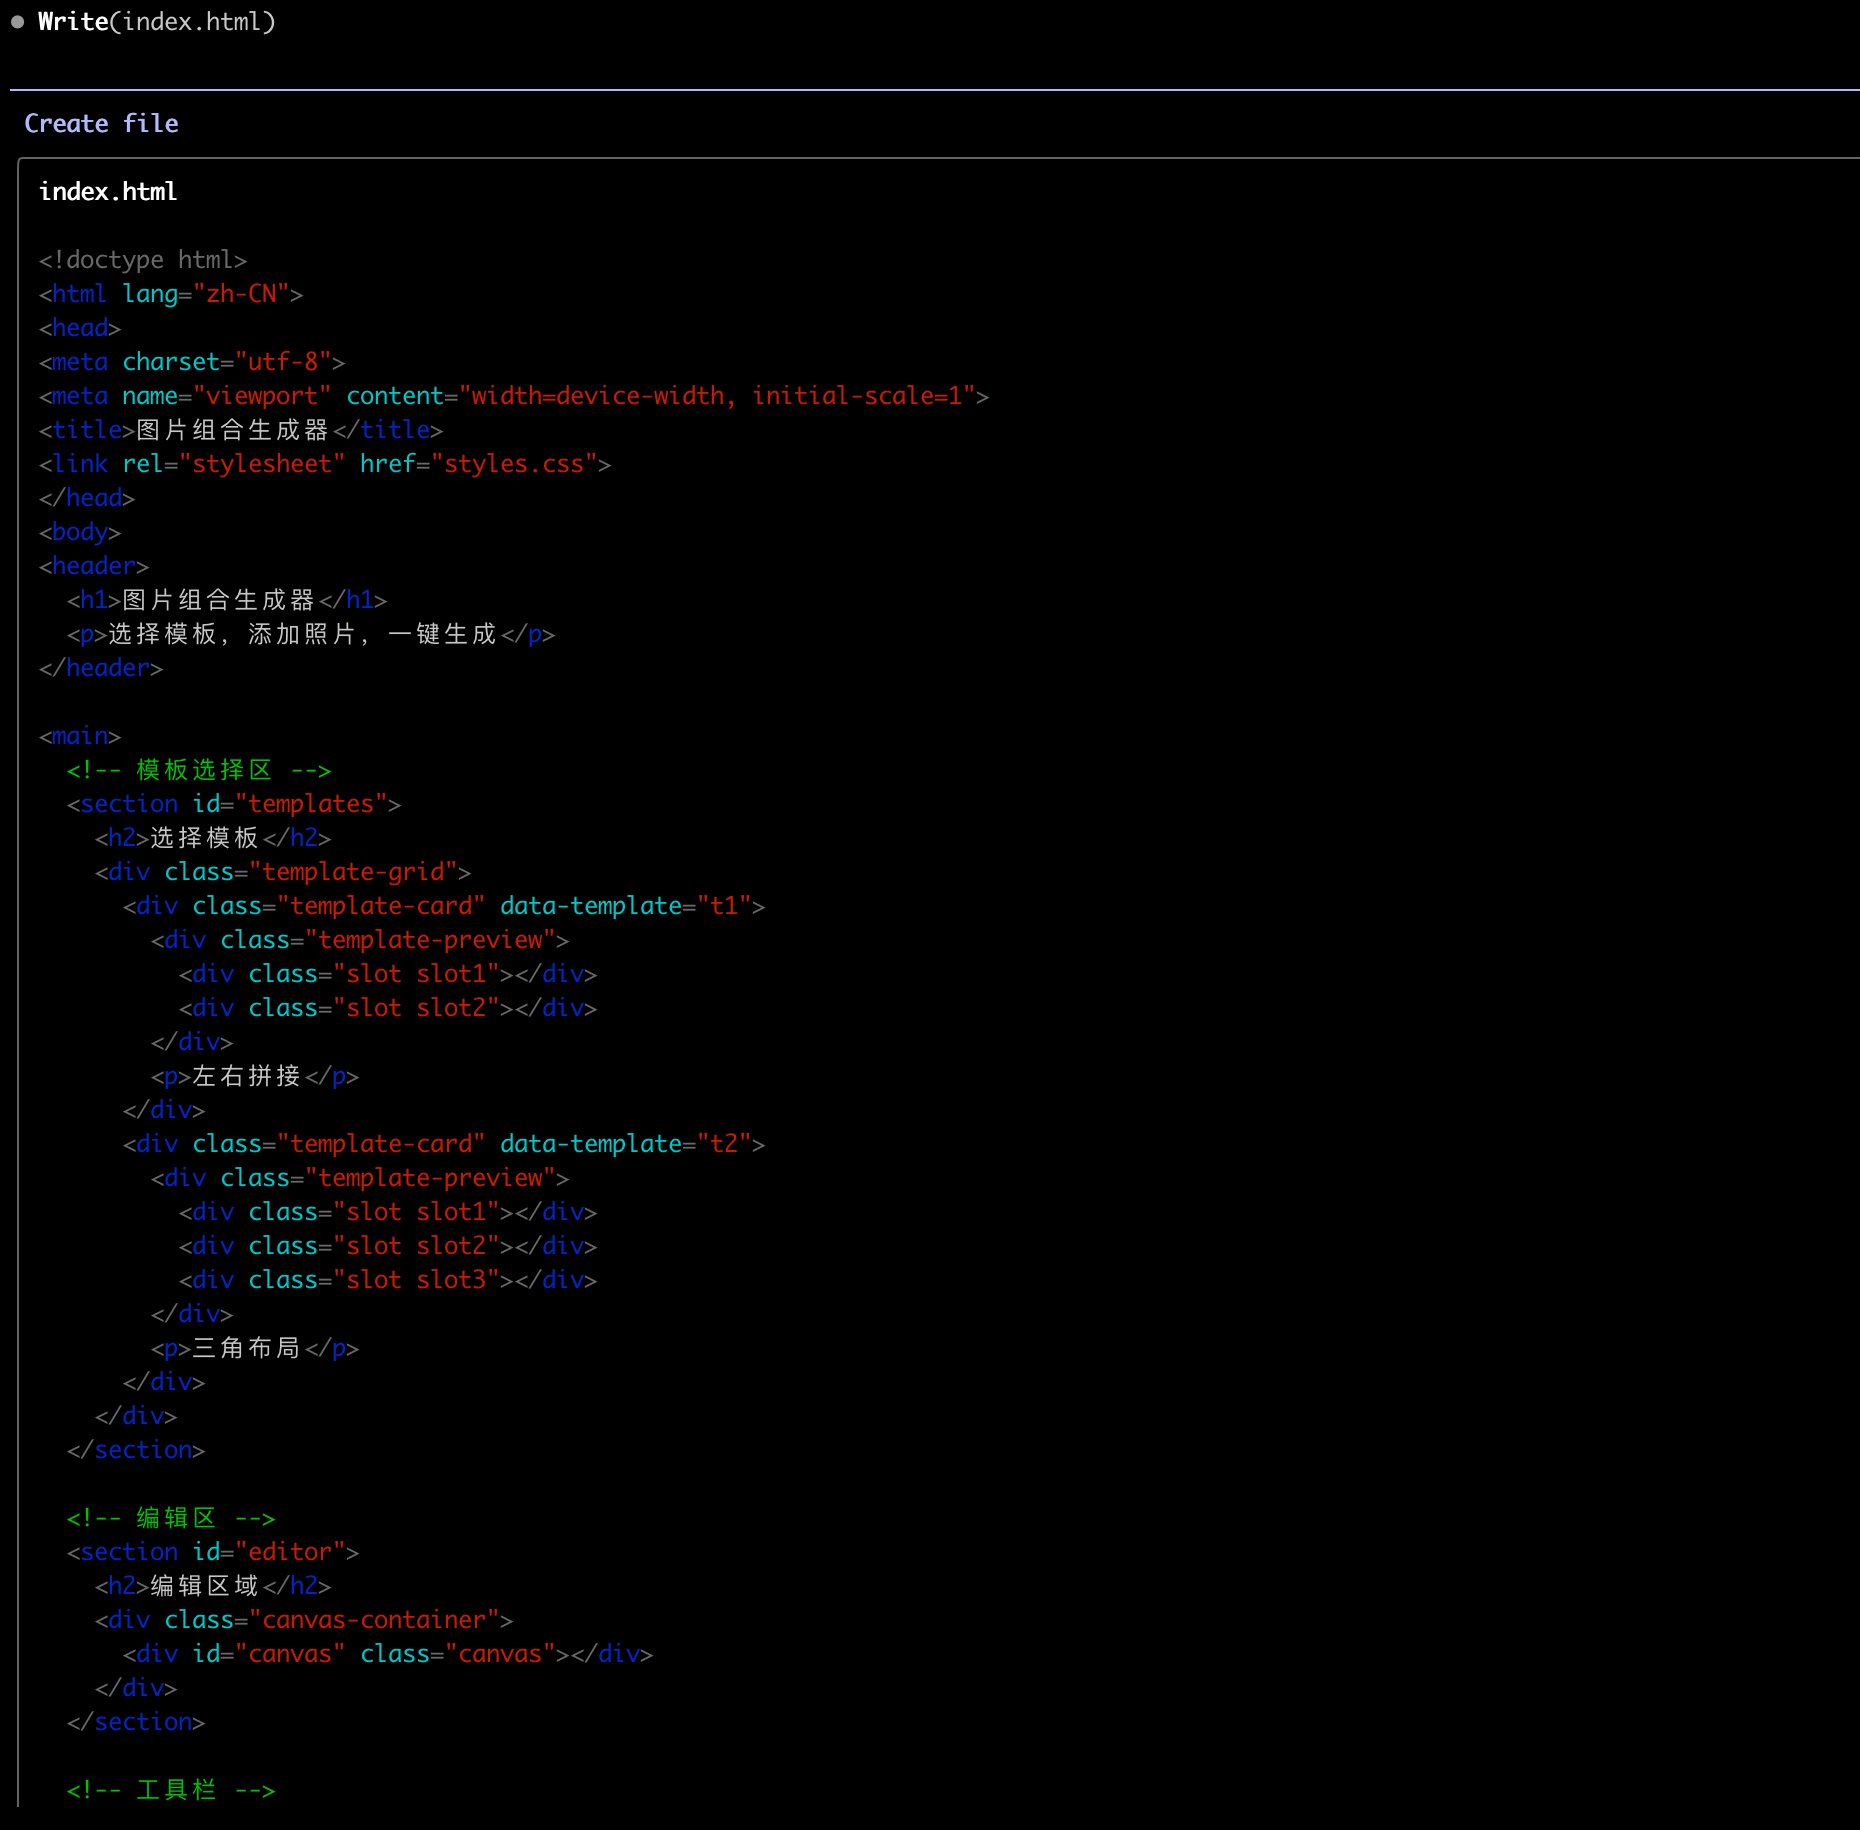The width and height of the screenshot is (1860, 1830).
Task: Click the html lang="zh-CN" tag line
Action: coord(170,294)
